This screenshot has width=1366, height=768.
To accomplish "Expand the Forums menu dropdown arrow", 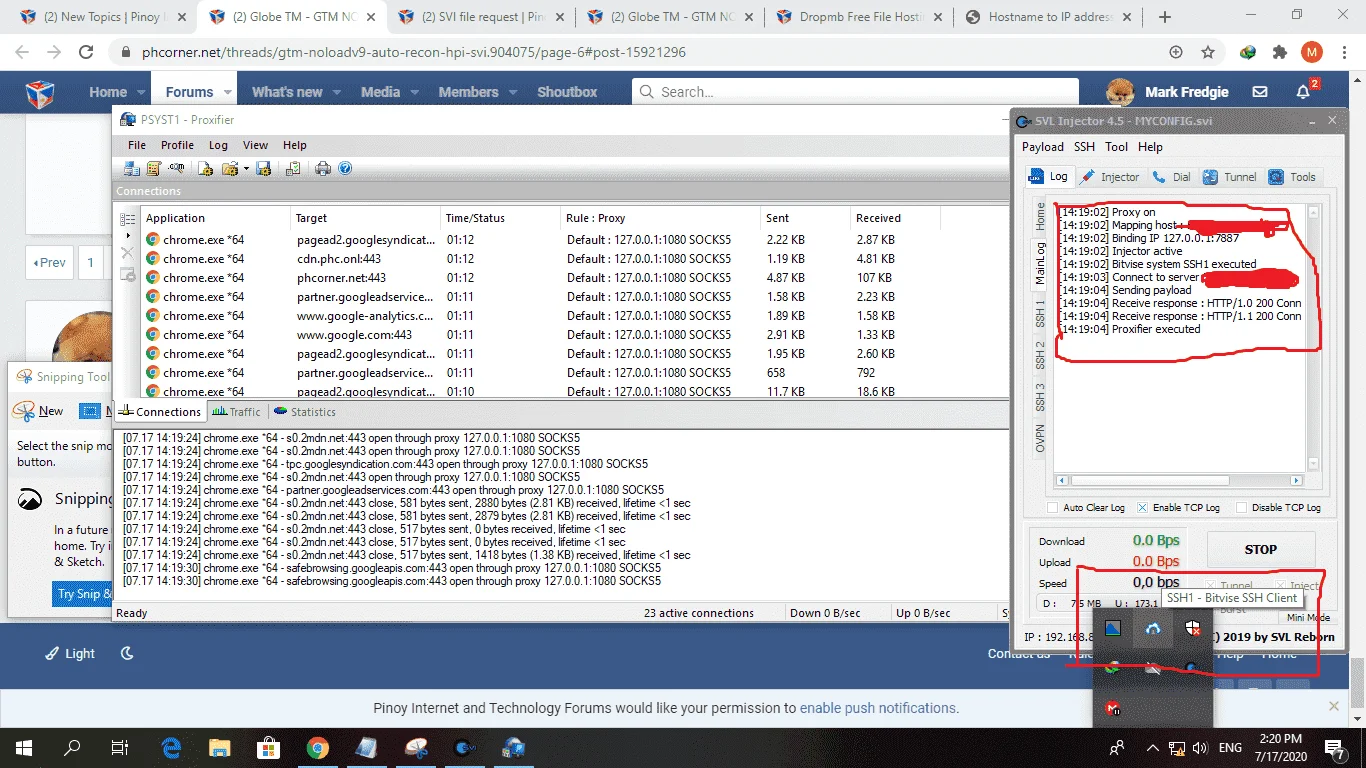I will tap(228, 92).
